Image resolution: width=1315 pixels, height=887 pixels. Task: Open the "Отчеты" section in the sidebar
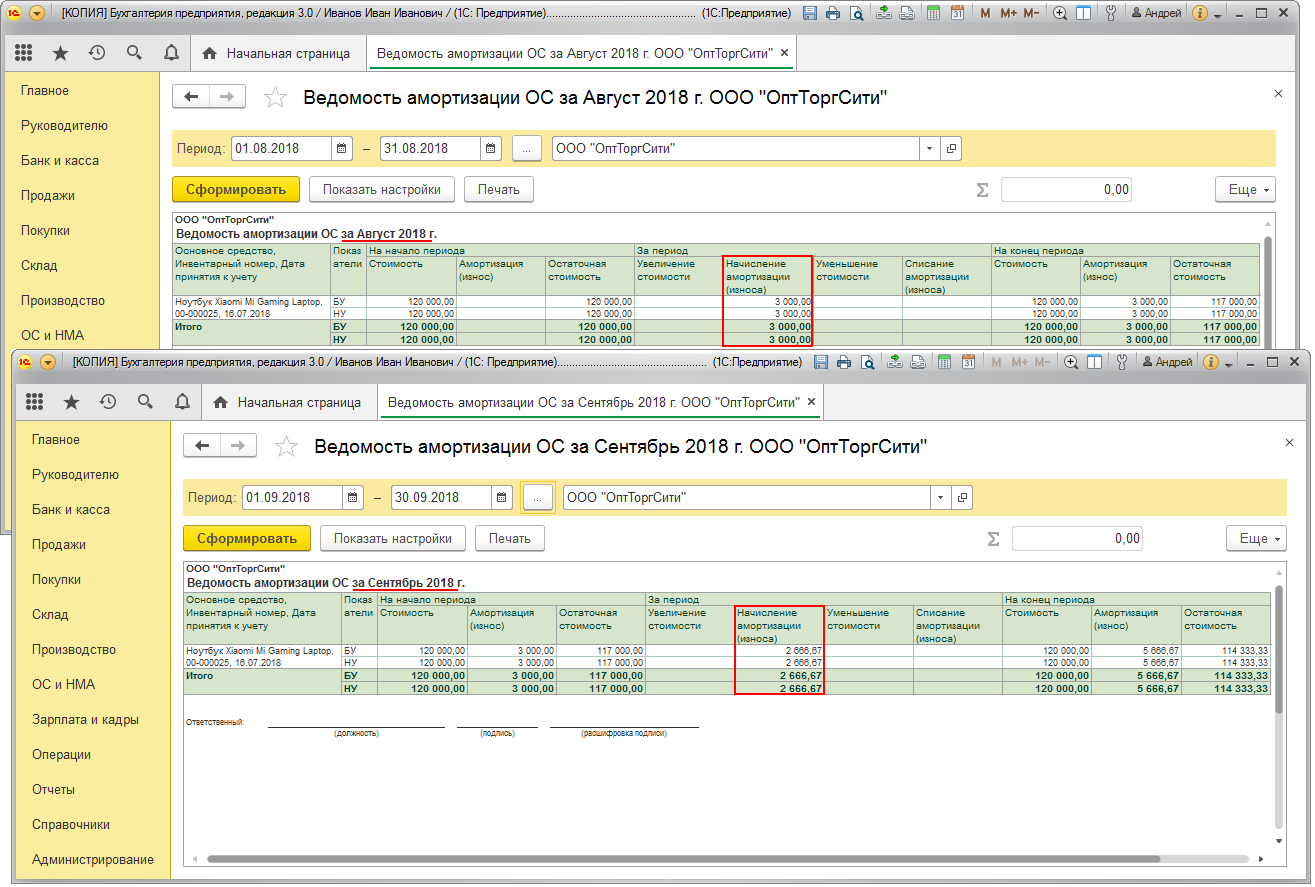point(53,789)
